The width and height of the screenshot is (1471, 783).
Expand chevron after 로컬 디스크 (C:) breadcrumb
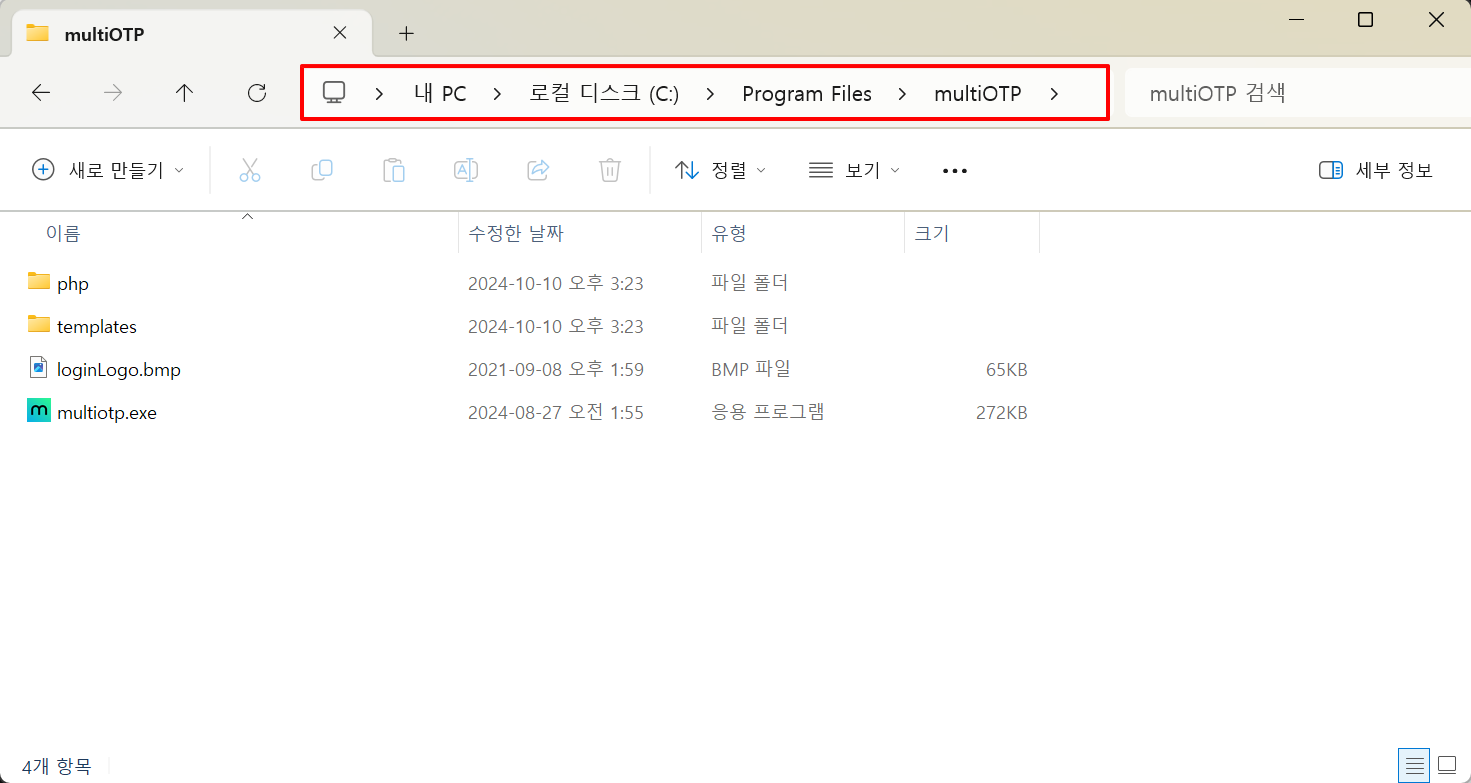(710, 94)
